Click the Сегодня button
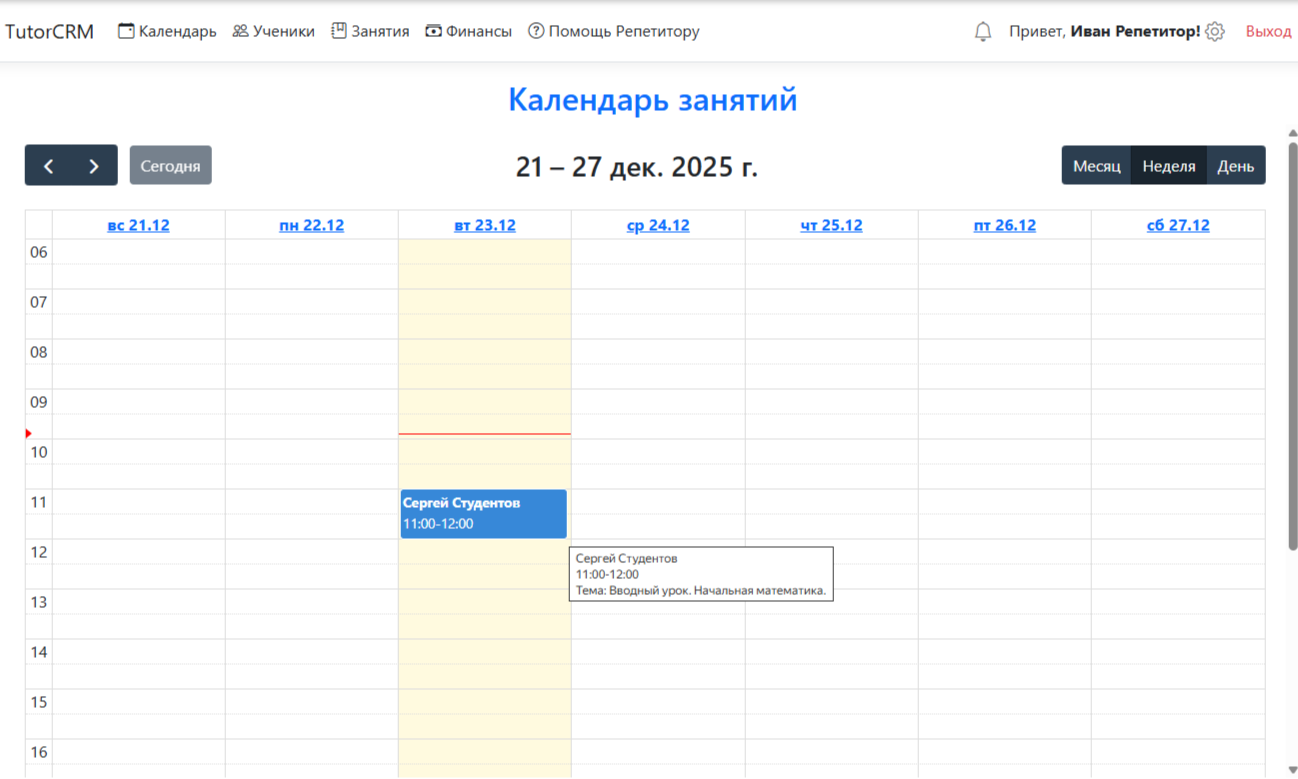 click(170, 165)
